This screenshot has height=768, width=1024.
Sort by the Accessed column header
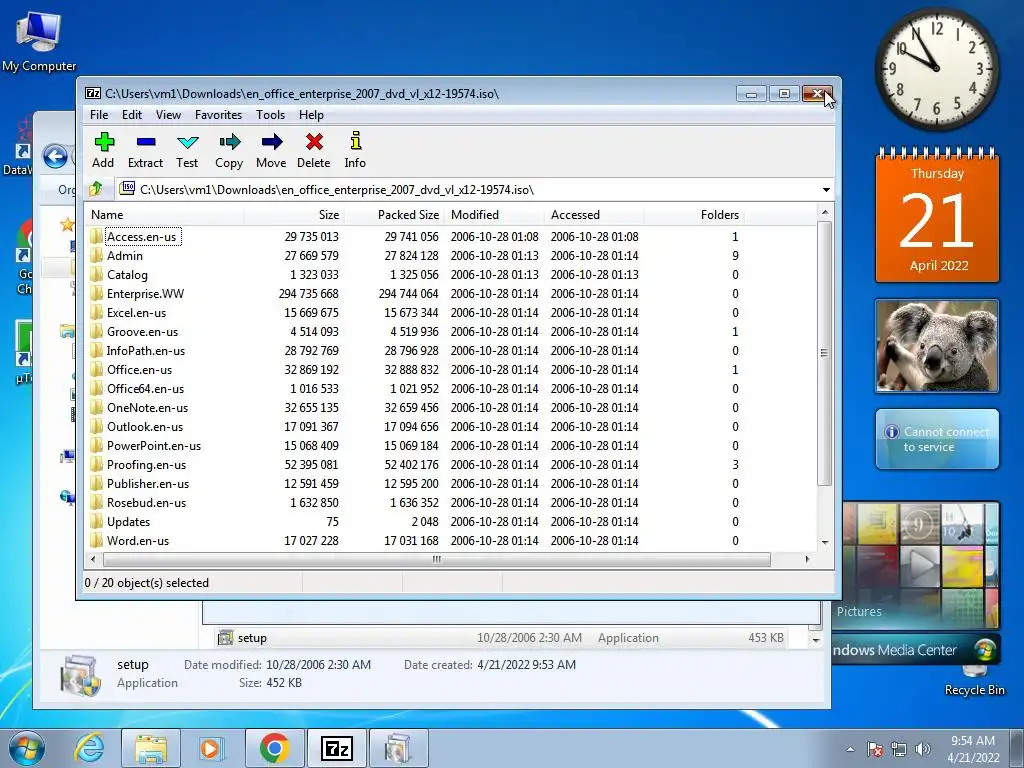coord(594,215)
